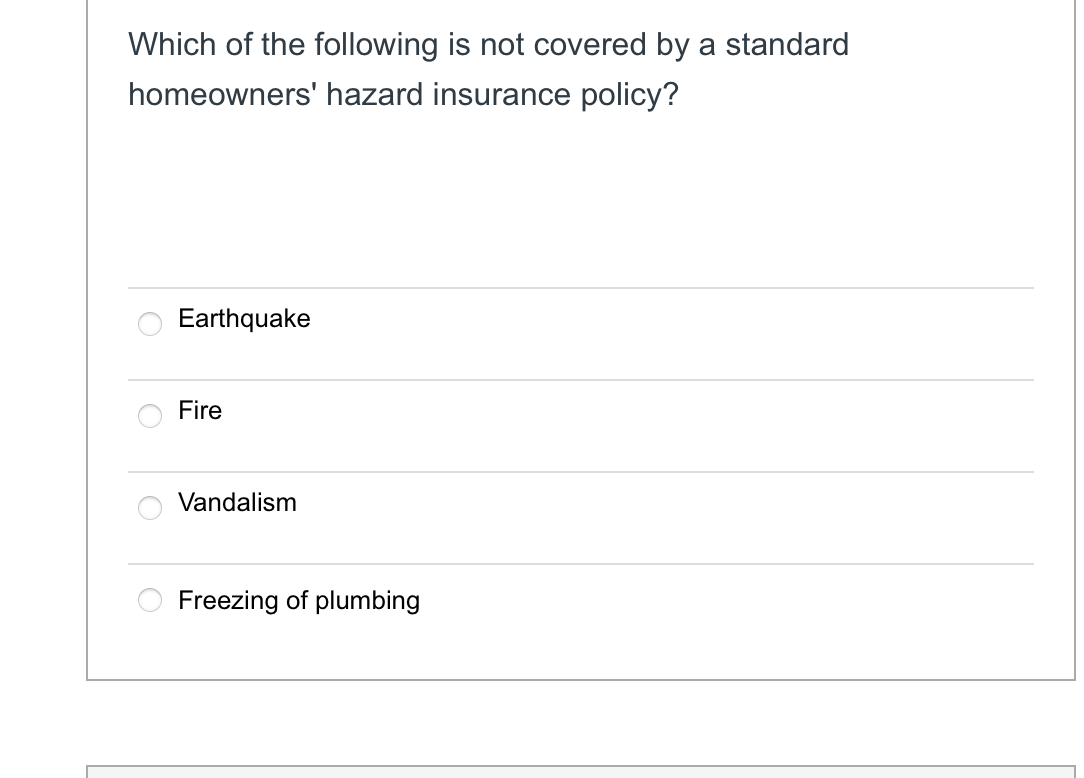Choose the Fire radio button
The width and height of the screenshot is (1084, 778).
(x=150, y=415)
